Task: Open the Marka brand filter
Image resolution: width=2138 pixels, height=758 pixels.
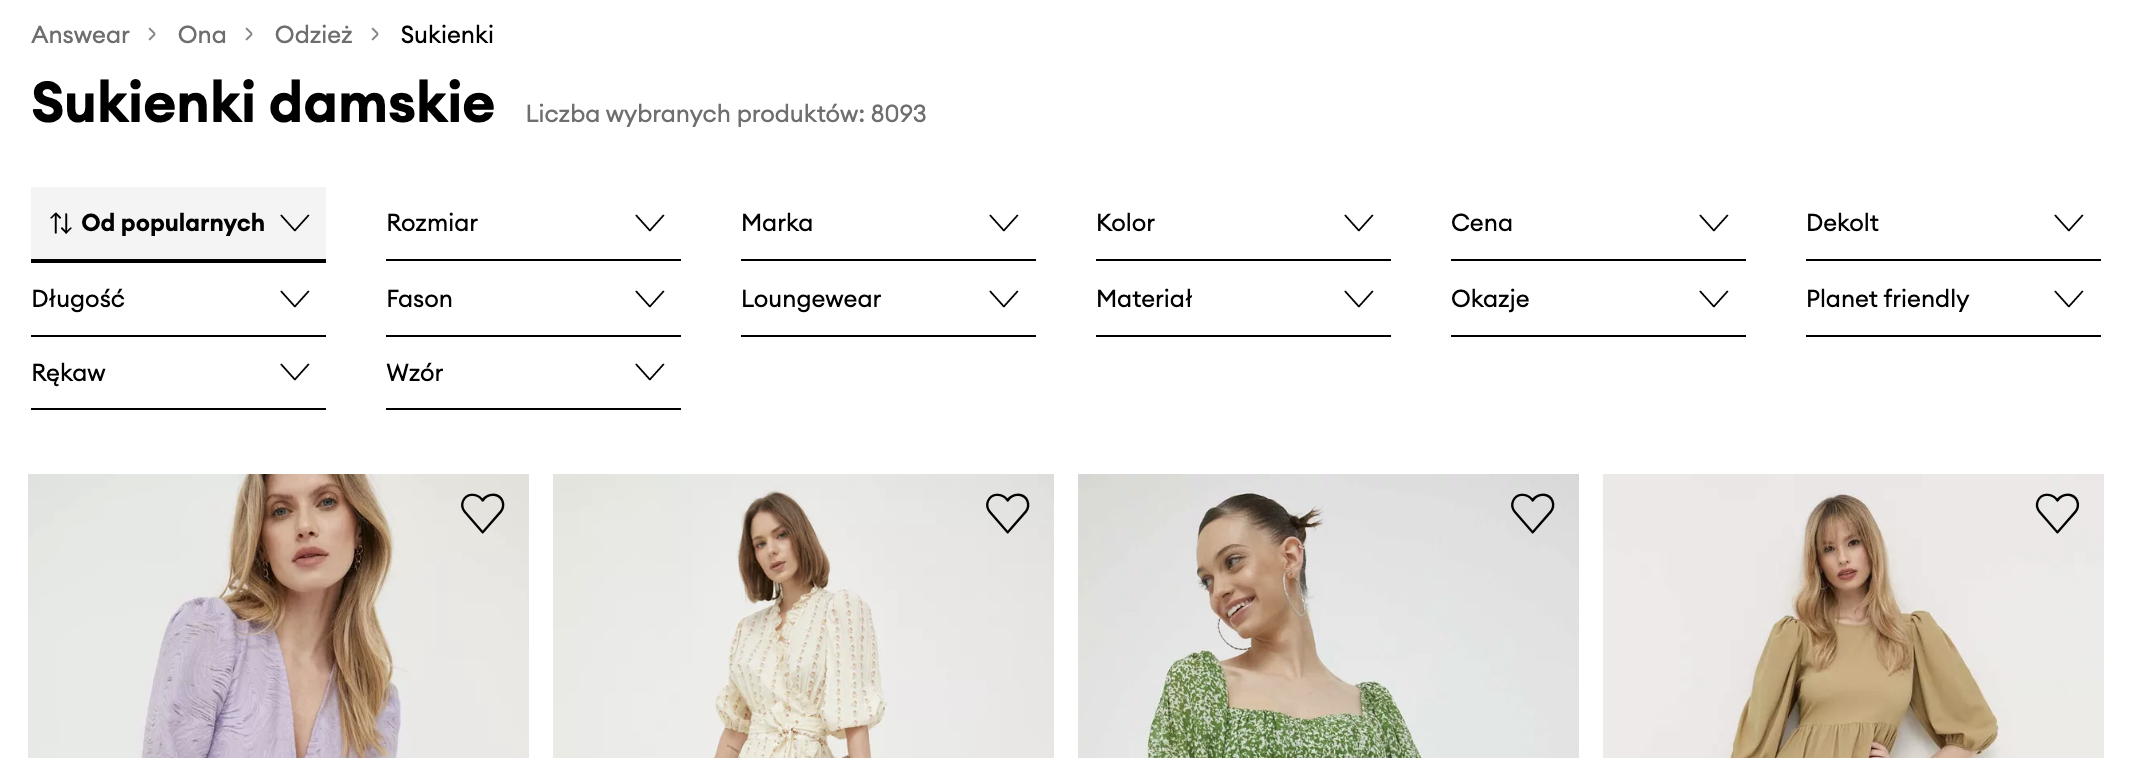Action: point(888,223)
